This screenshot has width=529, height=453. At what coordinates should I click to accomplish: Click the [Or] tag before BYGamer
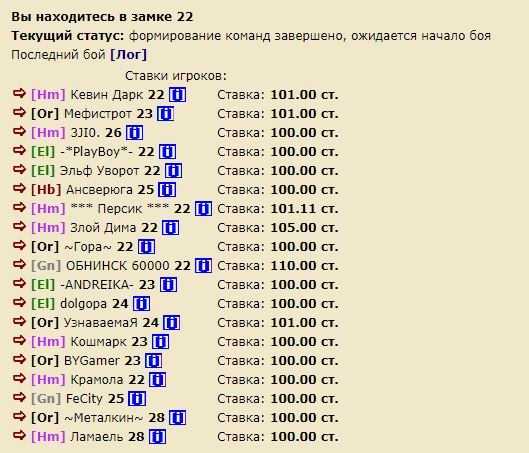coord(45,361)
